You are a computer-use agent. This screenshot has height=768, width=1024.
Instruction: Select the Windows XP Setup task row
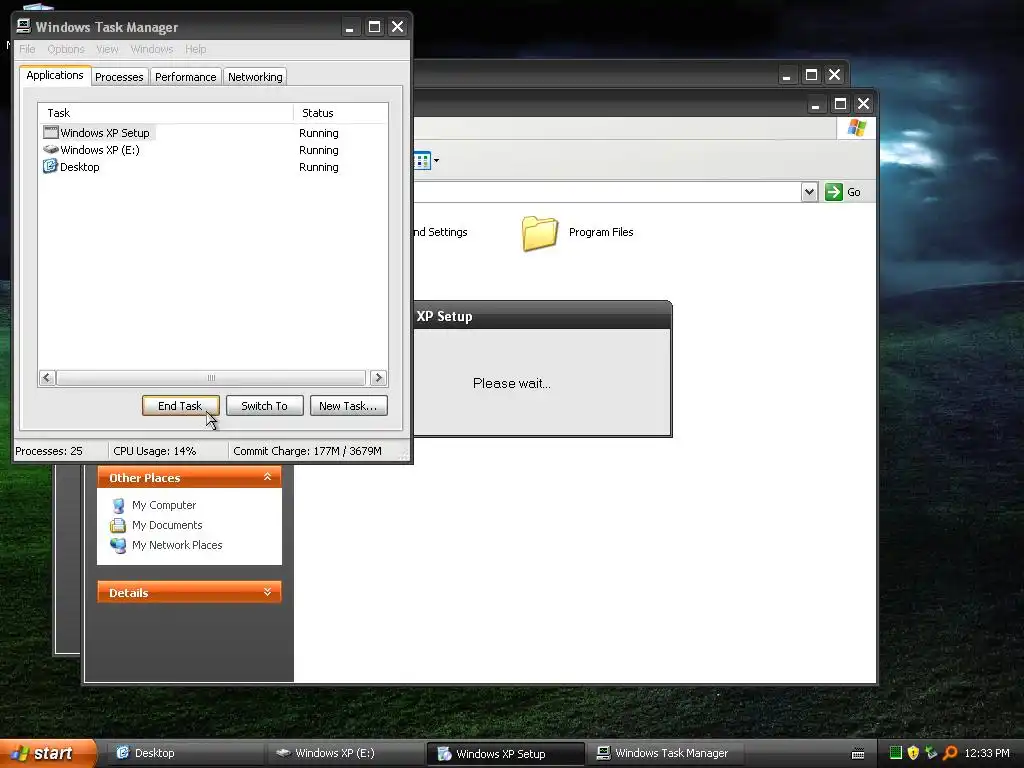[213, 133]
